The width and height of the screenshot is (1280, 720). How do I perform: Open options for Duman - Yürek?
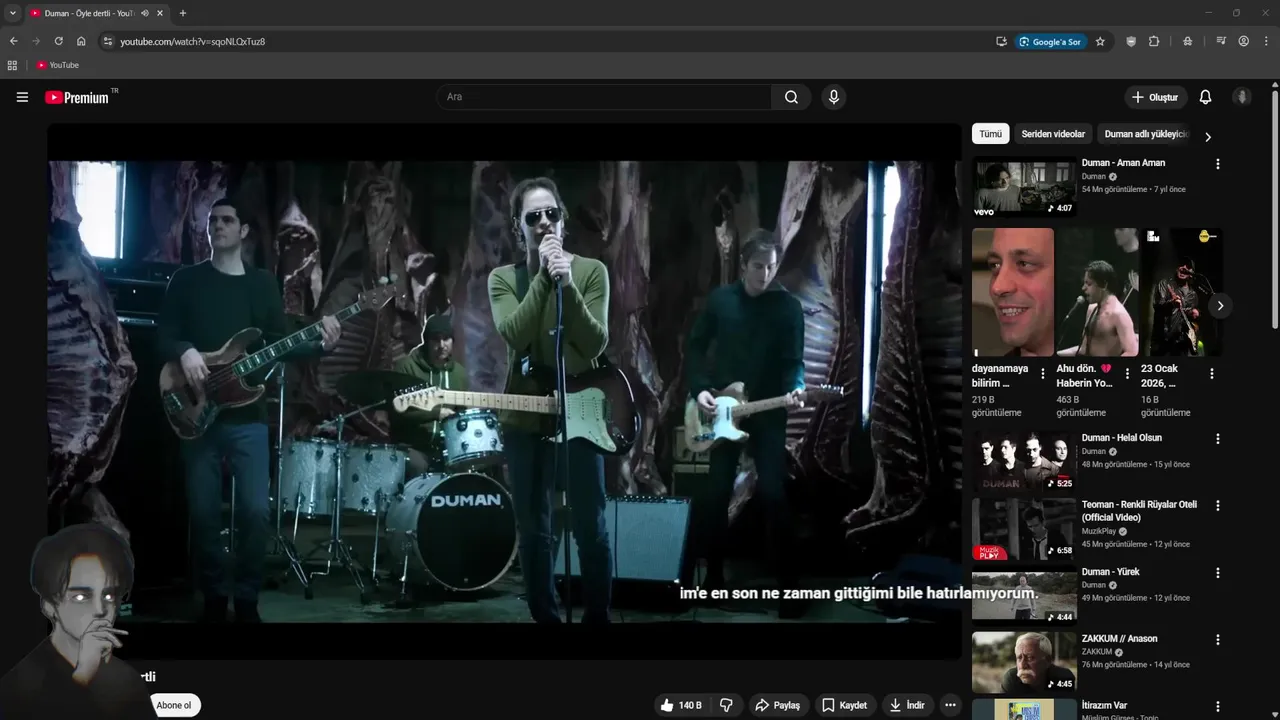click(x=1217, y=573)
